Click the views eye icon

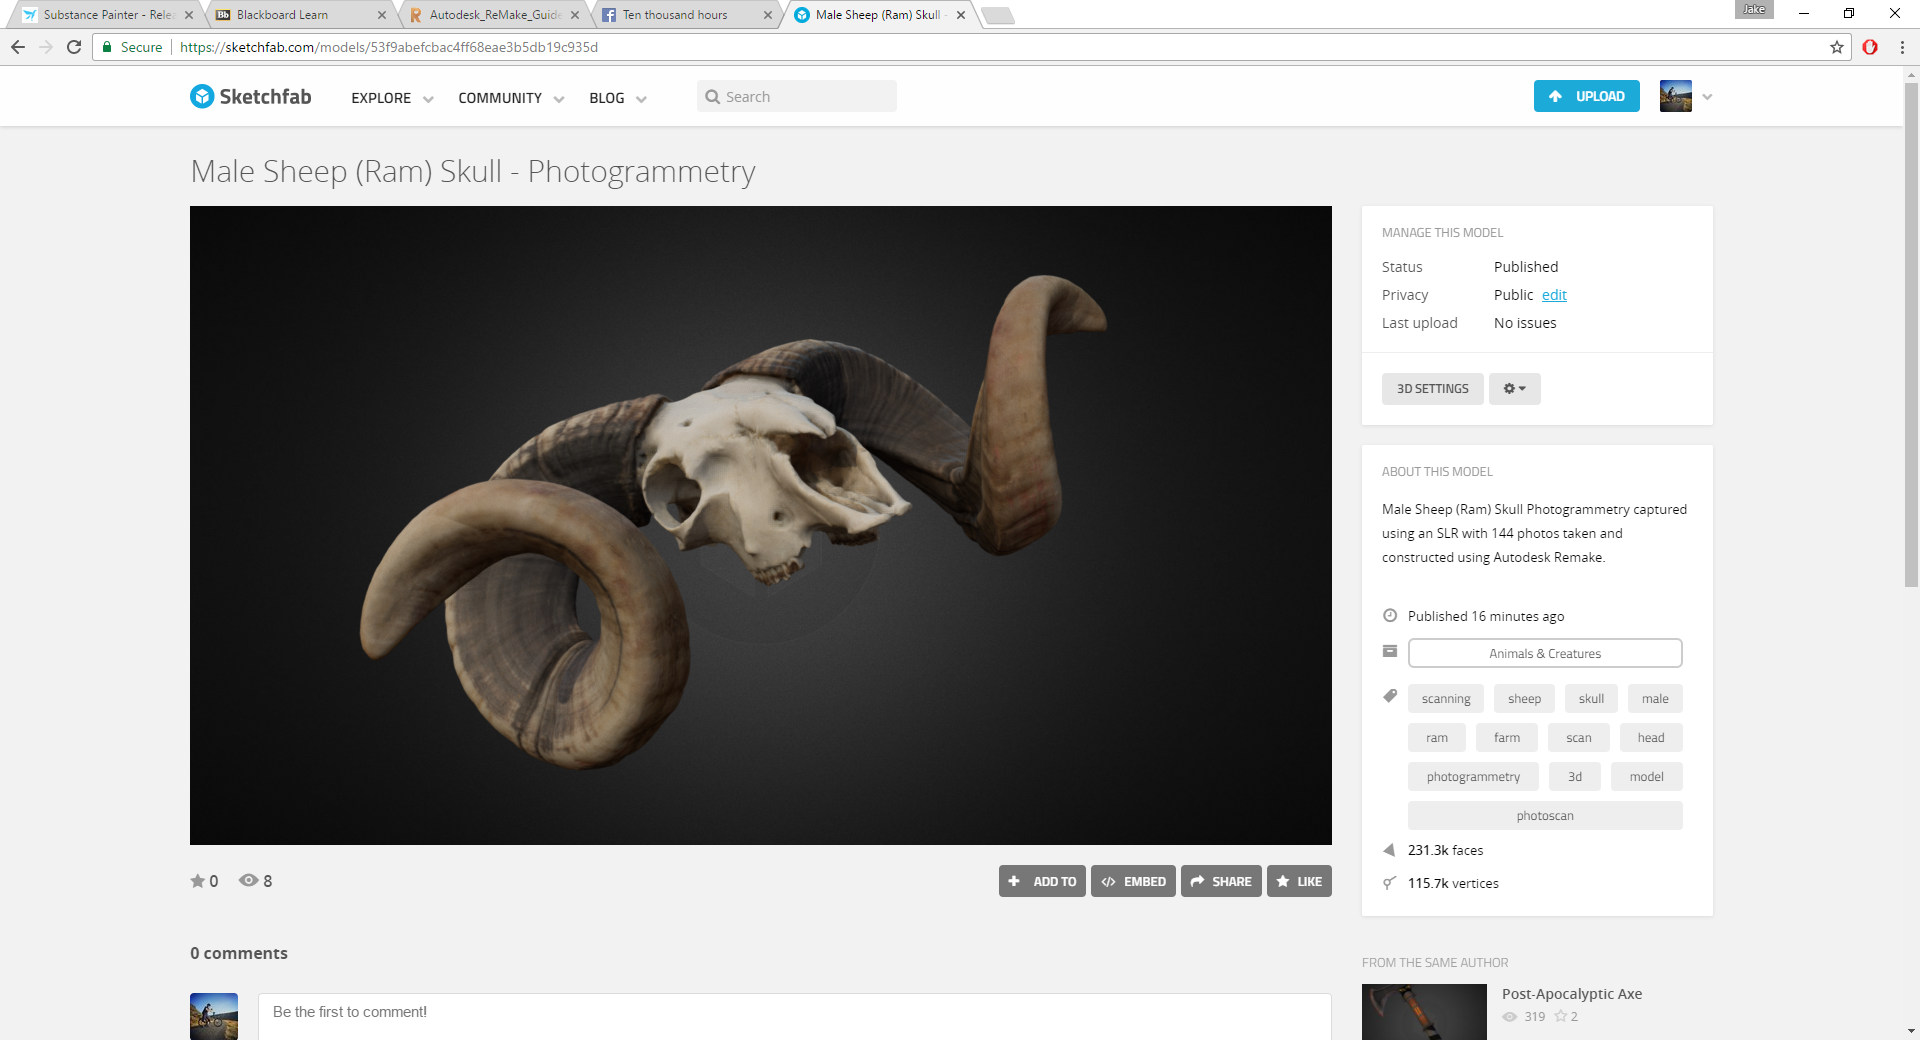click(x=248, y=880)
